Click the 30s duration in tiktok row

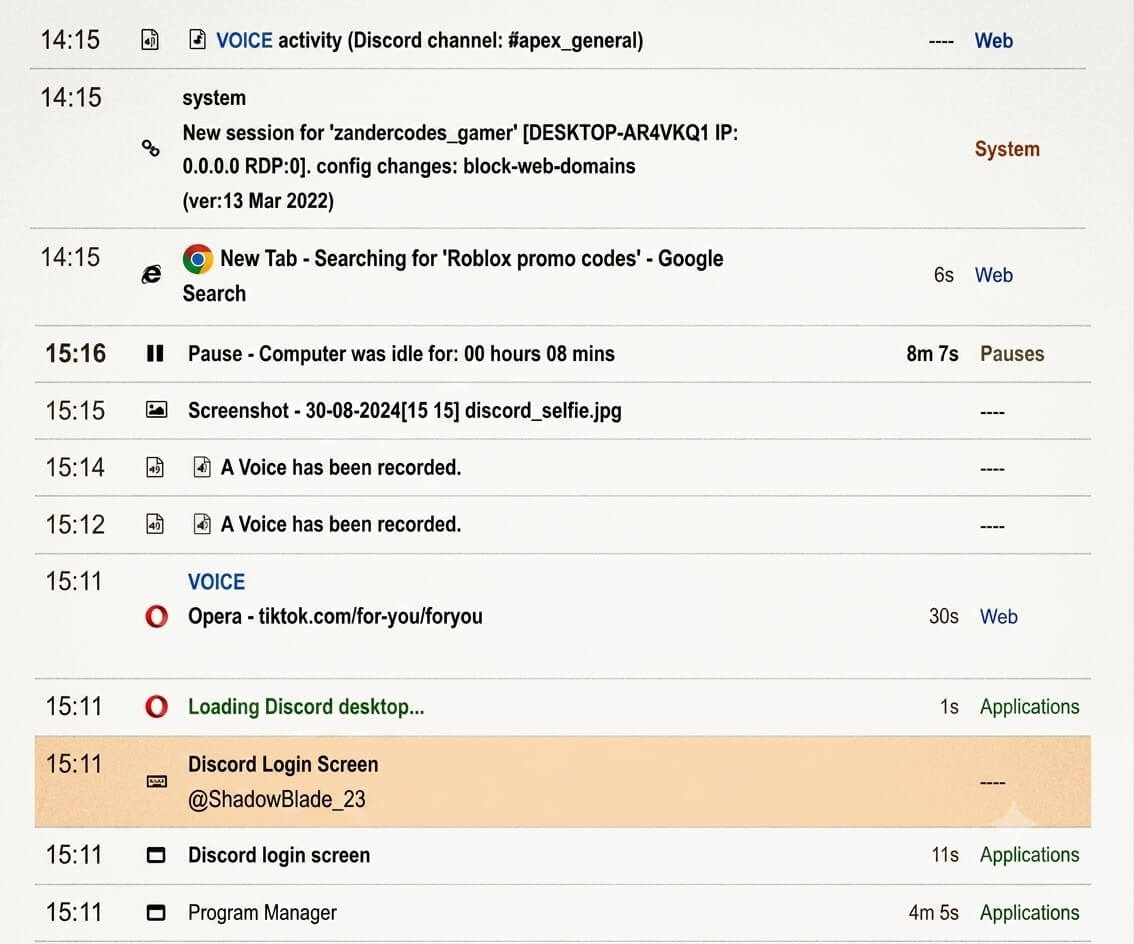pyautogui.click(x=944, y=616)
